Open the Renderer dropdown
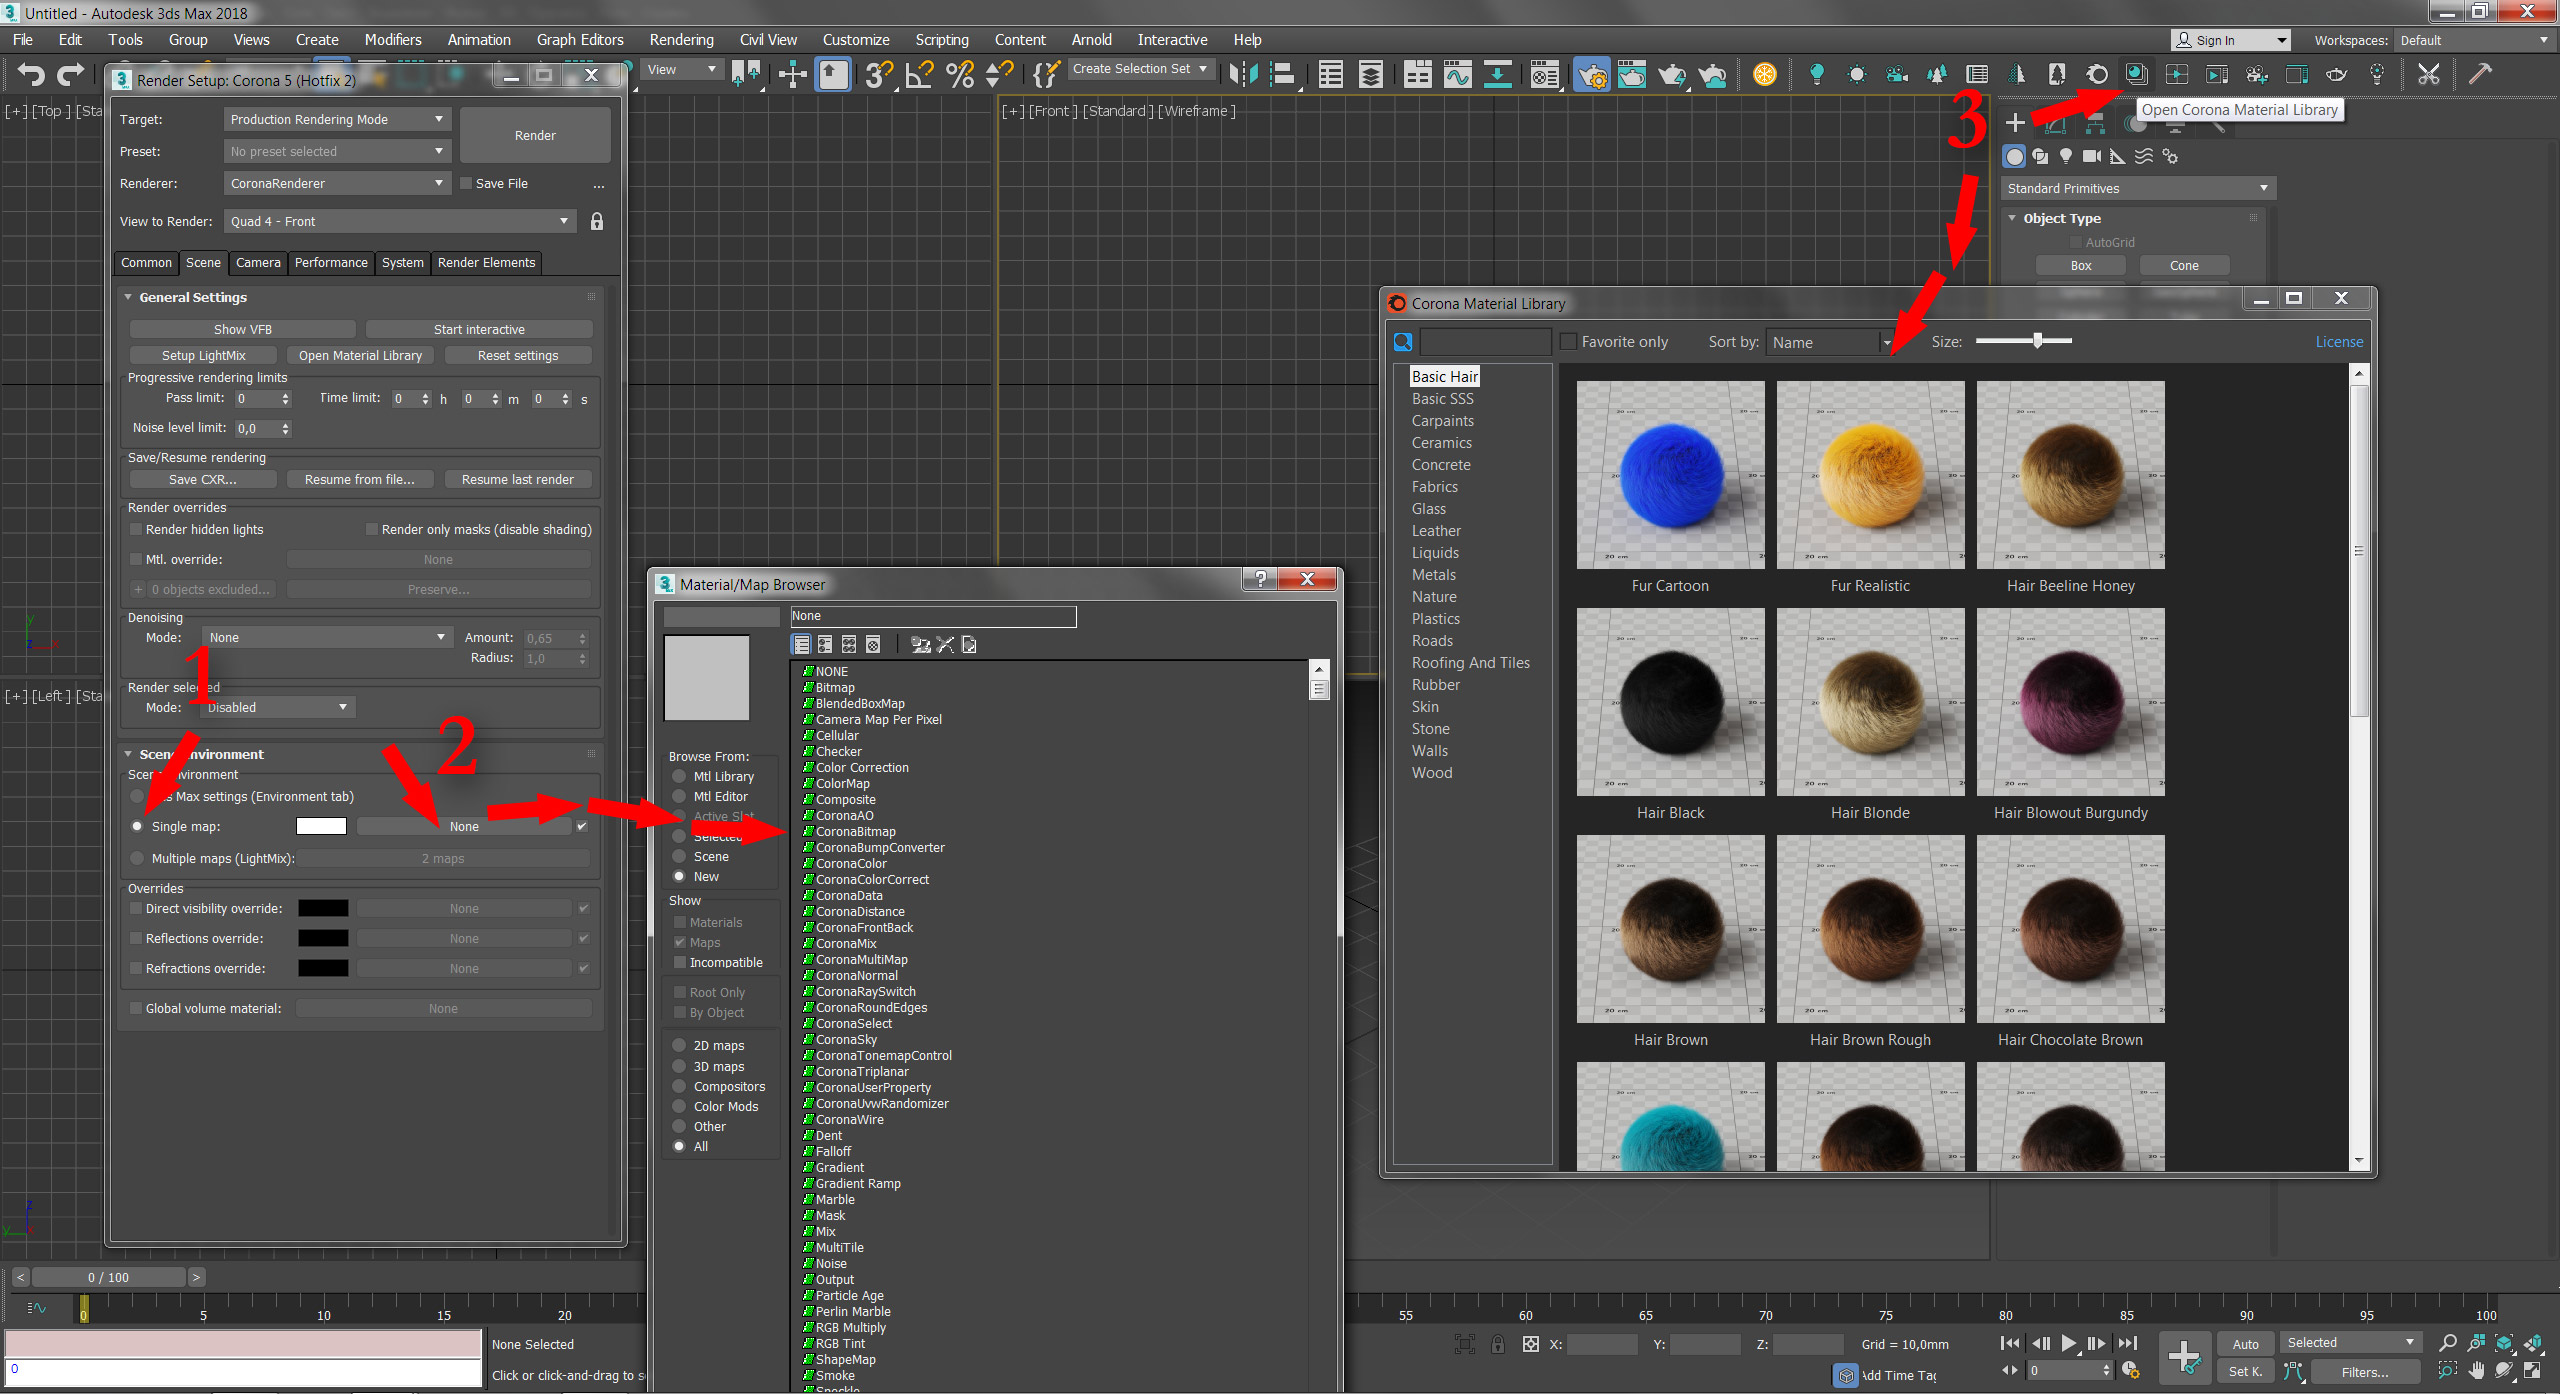 click(x=337, y=183)
